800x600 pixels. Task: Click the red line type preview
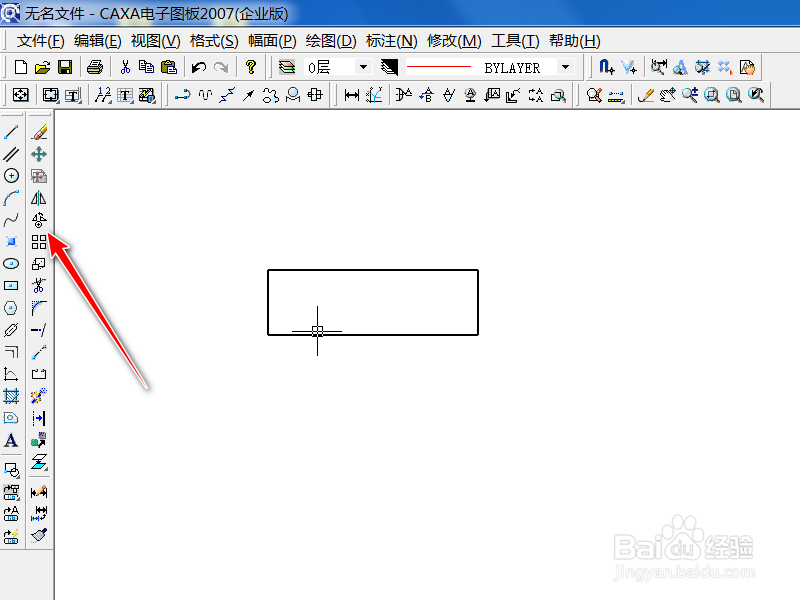point(439,67)
